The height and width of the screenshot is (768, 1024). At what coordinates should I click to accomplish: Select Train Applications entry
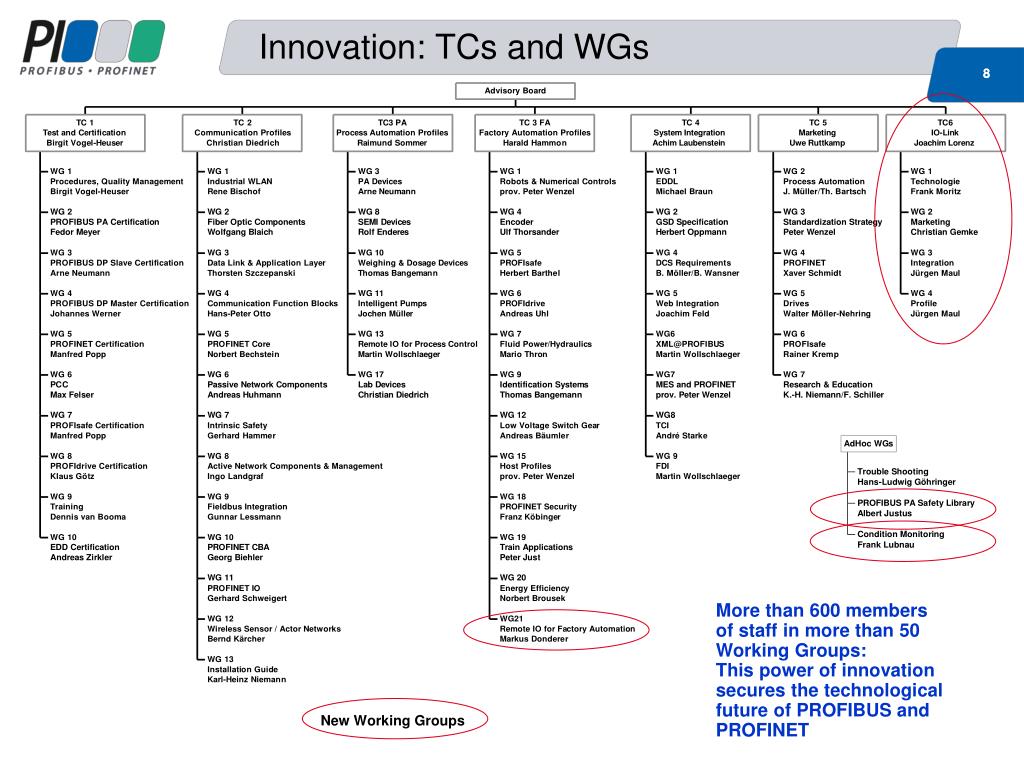[x=536, y=547]
